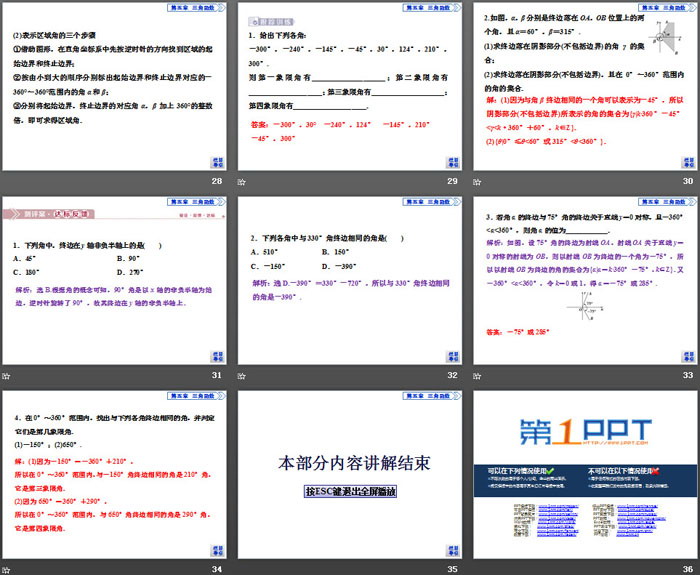This screenshot has height=575, width=700.
Task: Click the 栏目导引 icon on slide 31
Action: point(217,357)
